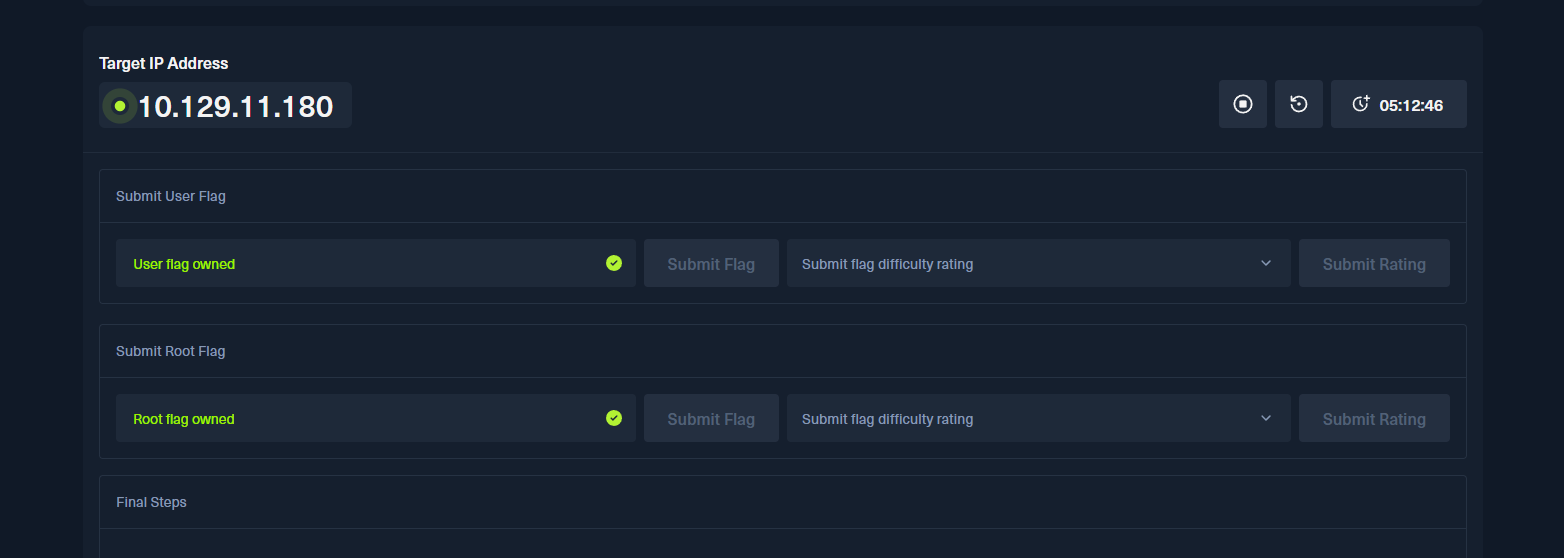
Task: Reset the target machine
Action: (1299, 104)
